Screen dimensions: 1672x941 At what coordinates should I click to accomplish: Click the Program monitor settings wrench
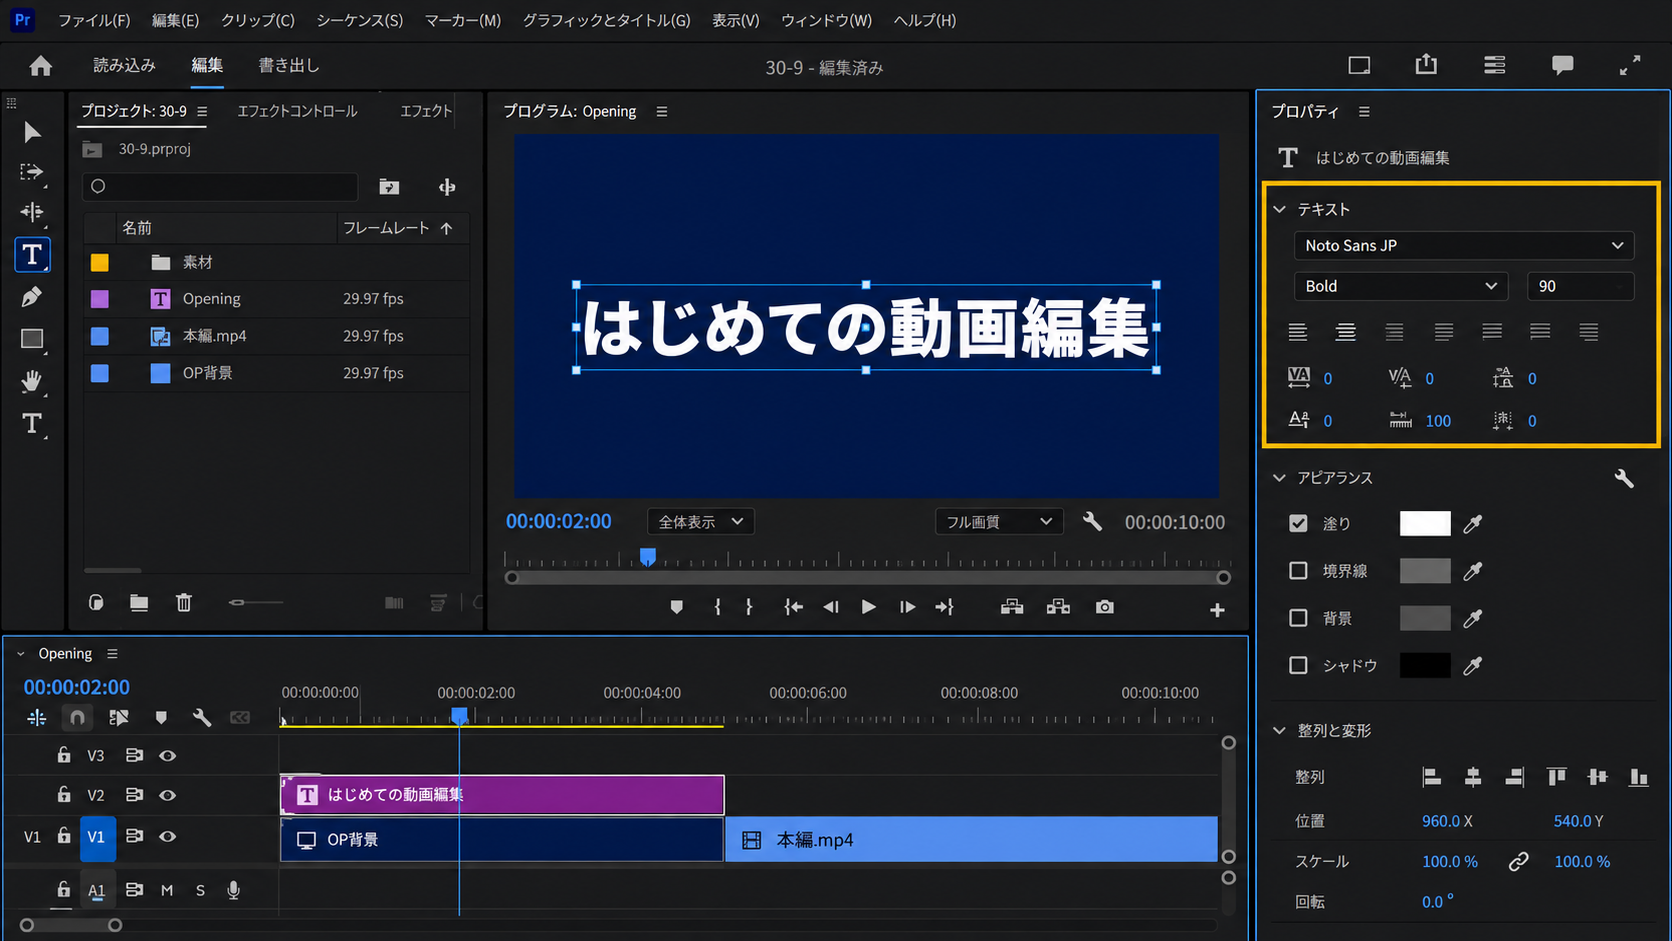tap(1092, 521)
